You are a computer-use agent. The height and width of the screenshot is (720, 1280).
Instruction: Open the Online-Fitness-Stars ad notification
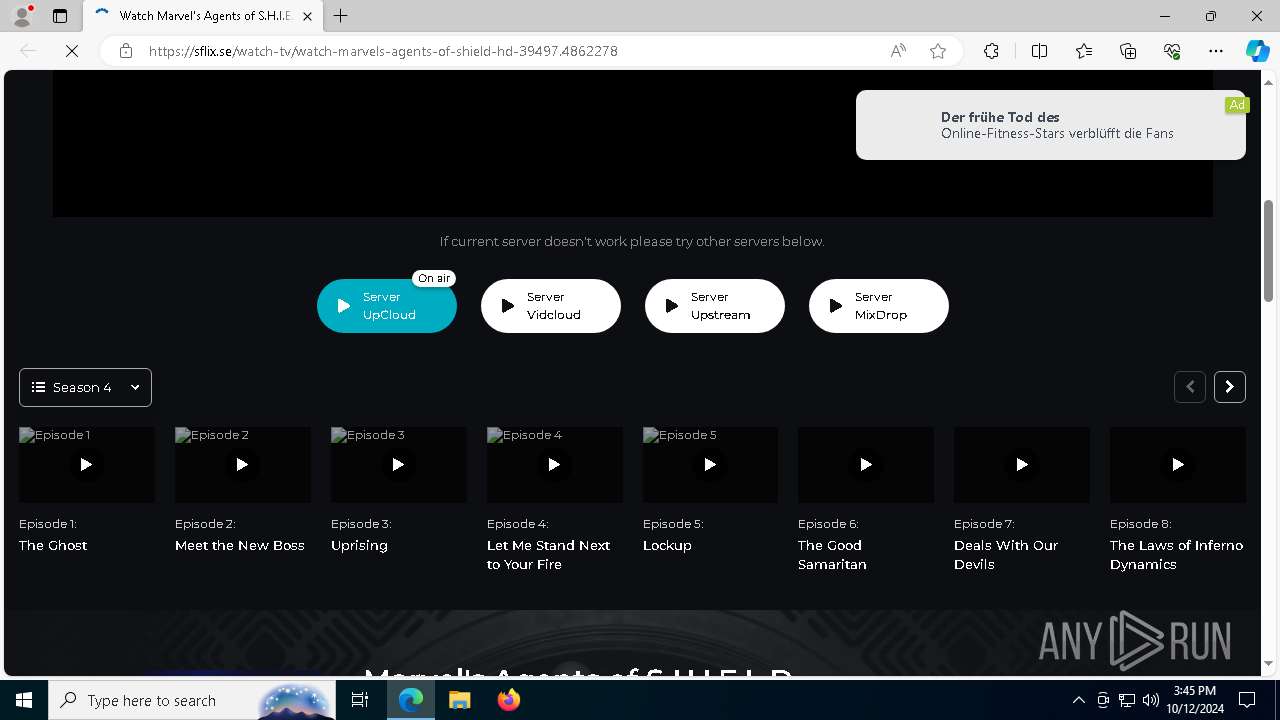point(1051,125)
